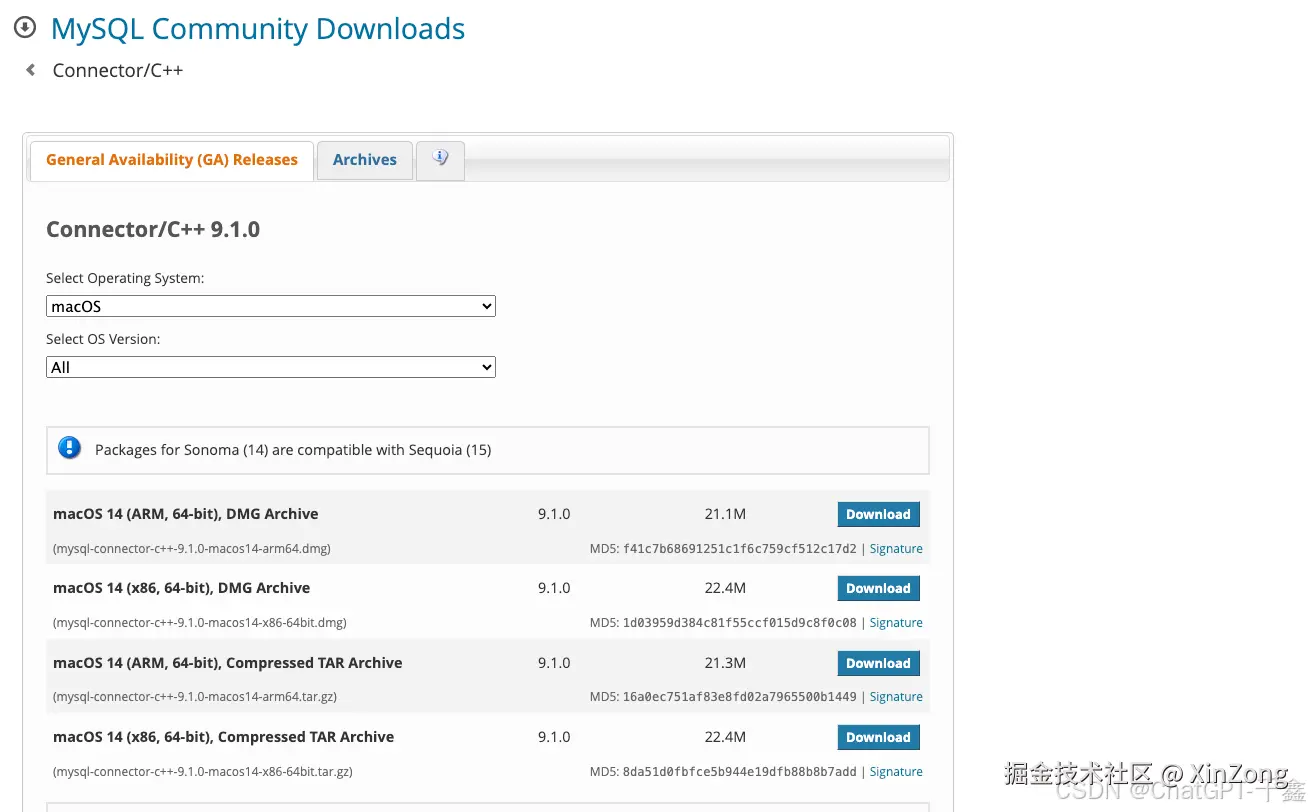Screen dimensions: 1310x812
Task: Click the 21.1M file size value
Action: coord(725,514)
